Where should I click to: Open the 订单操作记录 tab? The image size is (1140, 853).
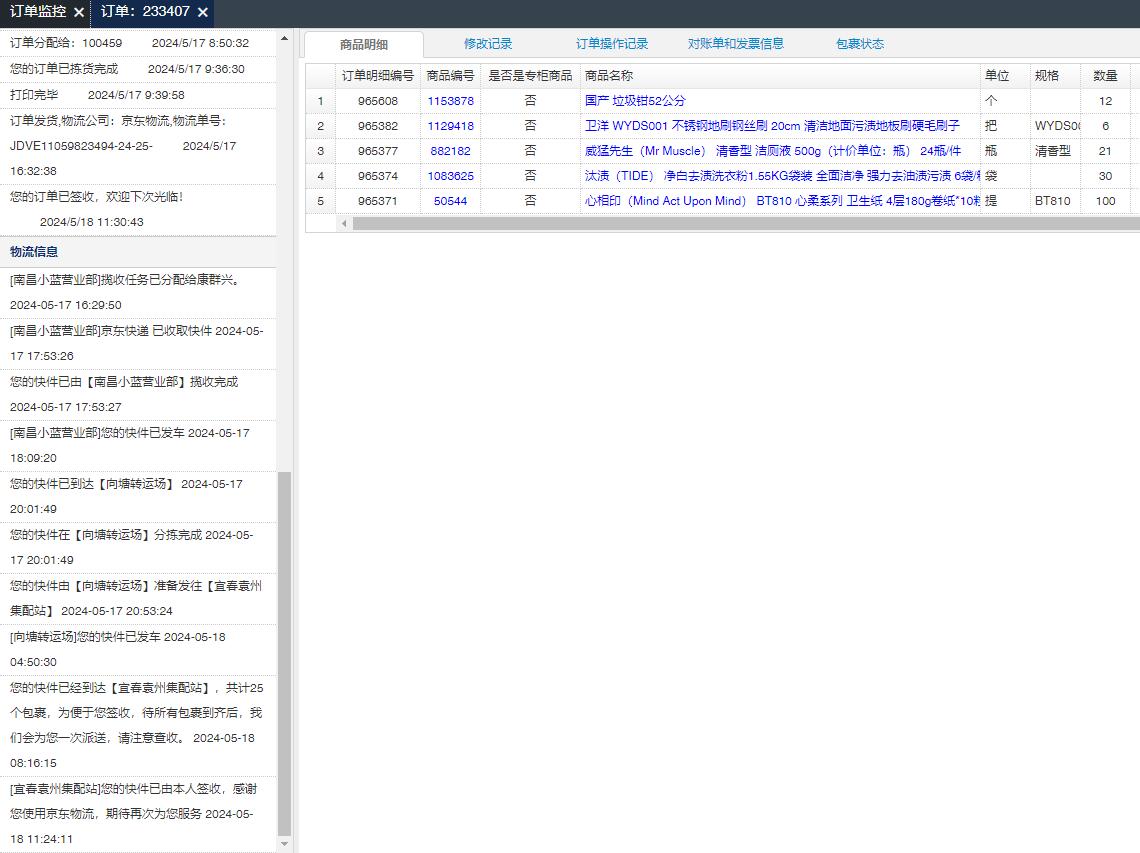click(x=611, y=44)
